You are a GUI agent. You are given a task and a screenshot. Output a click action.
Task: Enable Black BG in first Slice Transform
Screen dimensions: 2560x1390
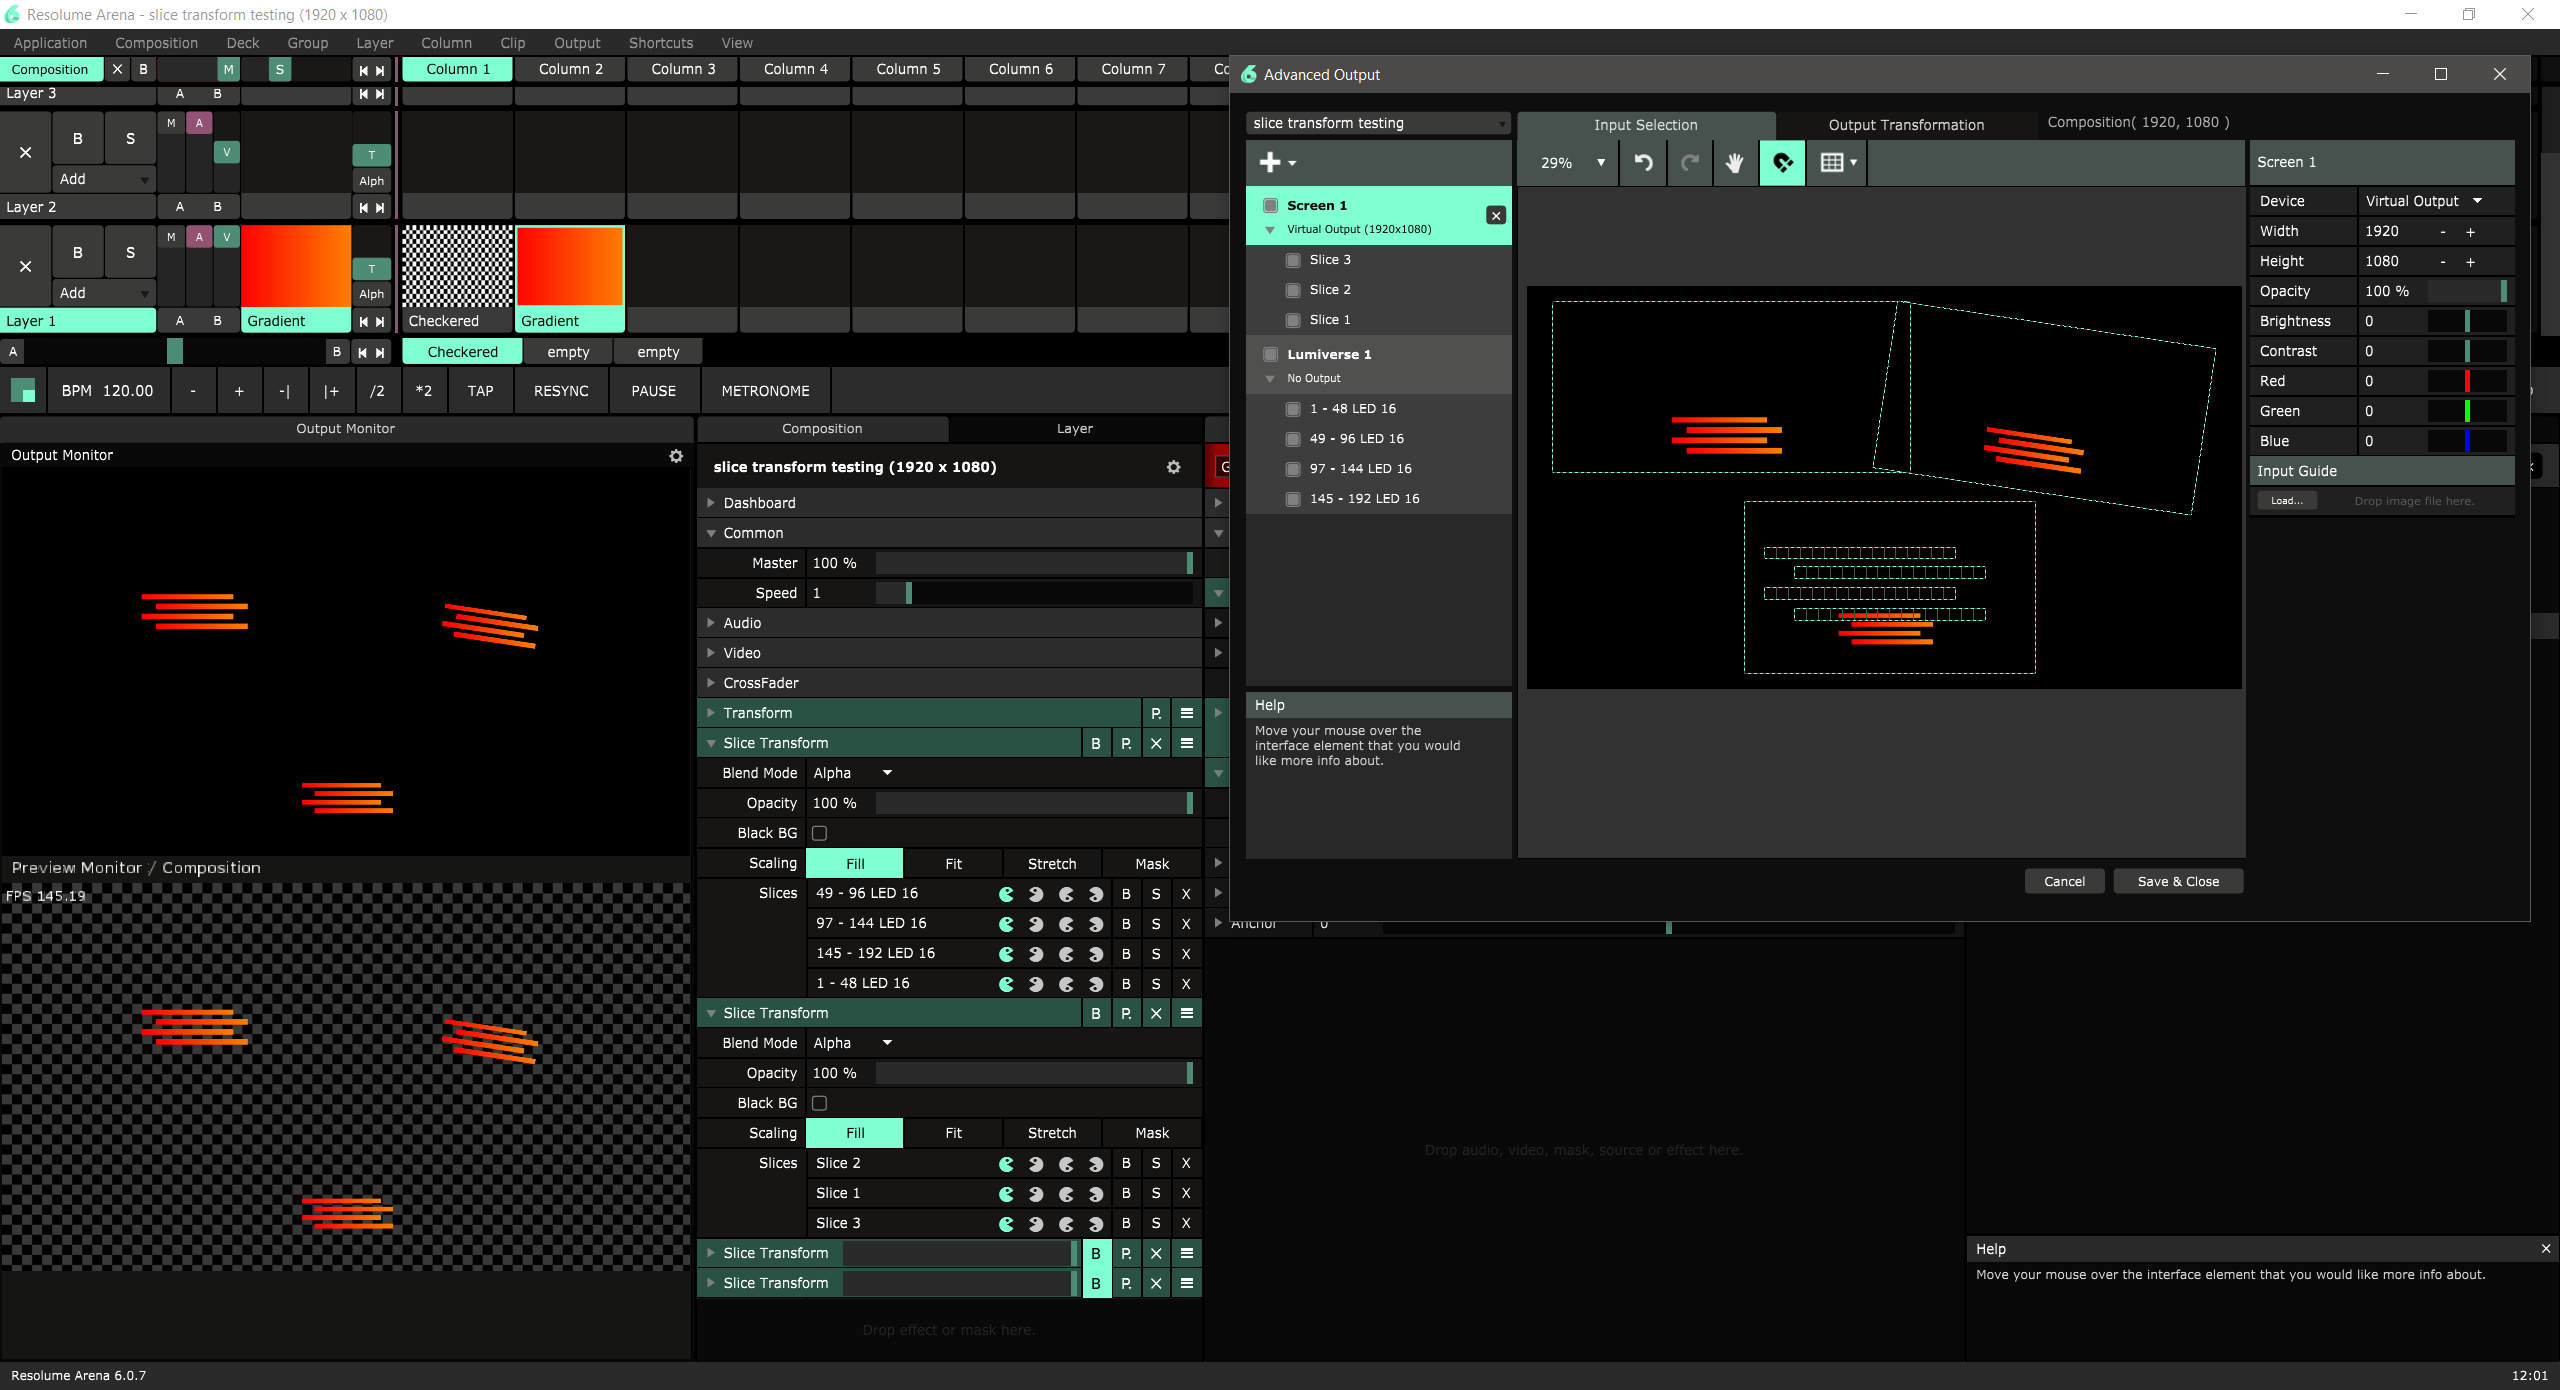(820, 833)
